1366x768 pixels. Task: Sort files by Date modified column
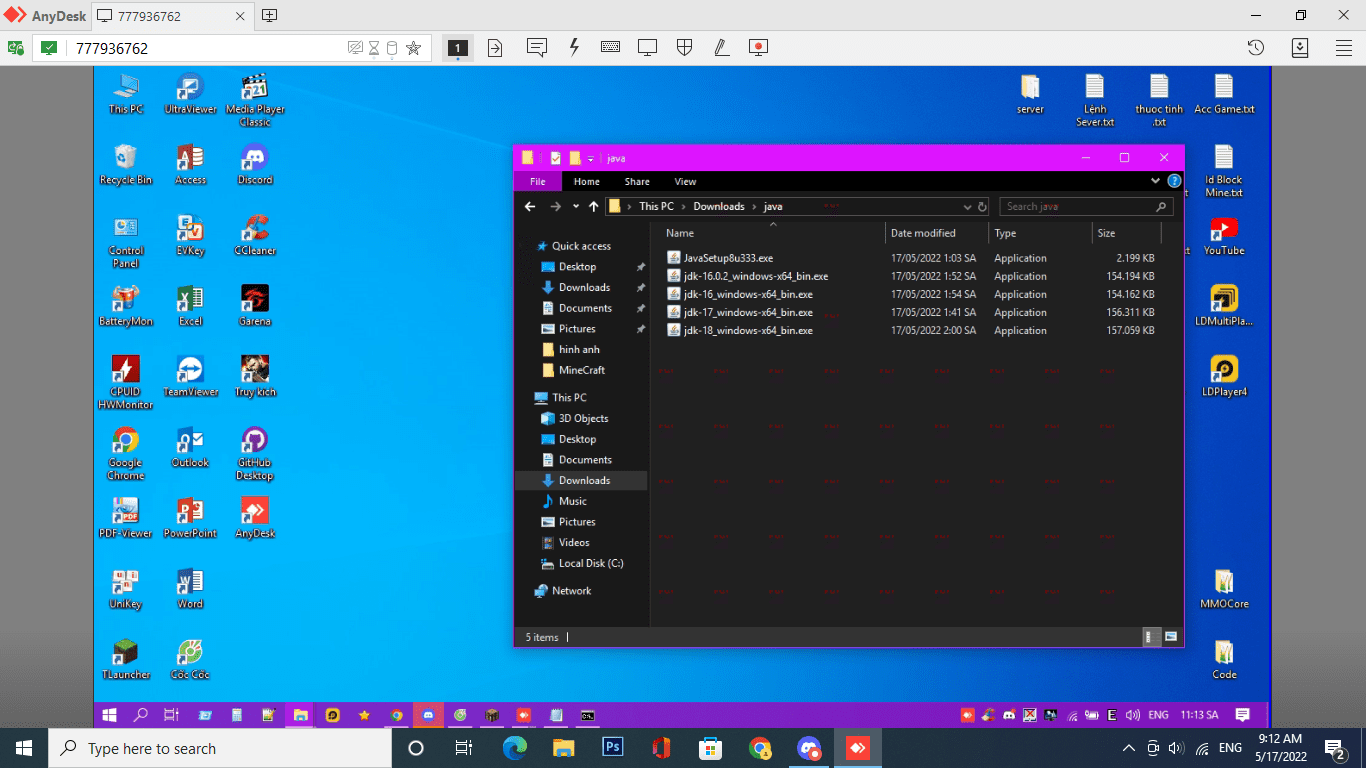click(x=923, y=233)
